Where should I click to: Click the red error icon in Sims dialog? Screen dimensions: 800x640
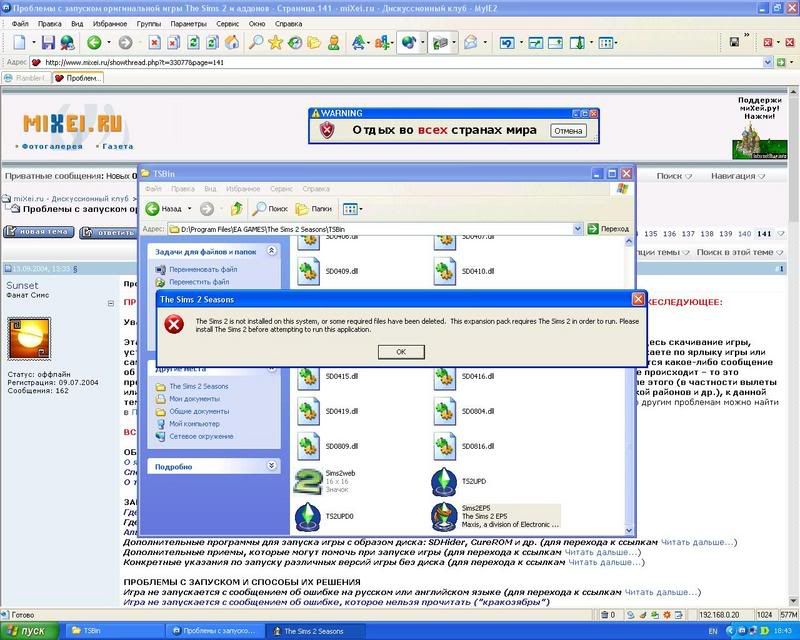click(174, 324)
